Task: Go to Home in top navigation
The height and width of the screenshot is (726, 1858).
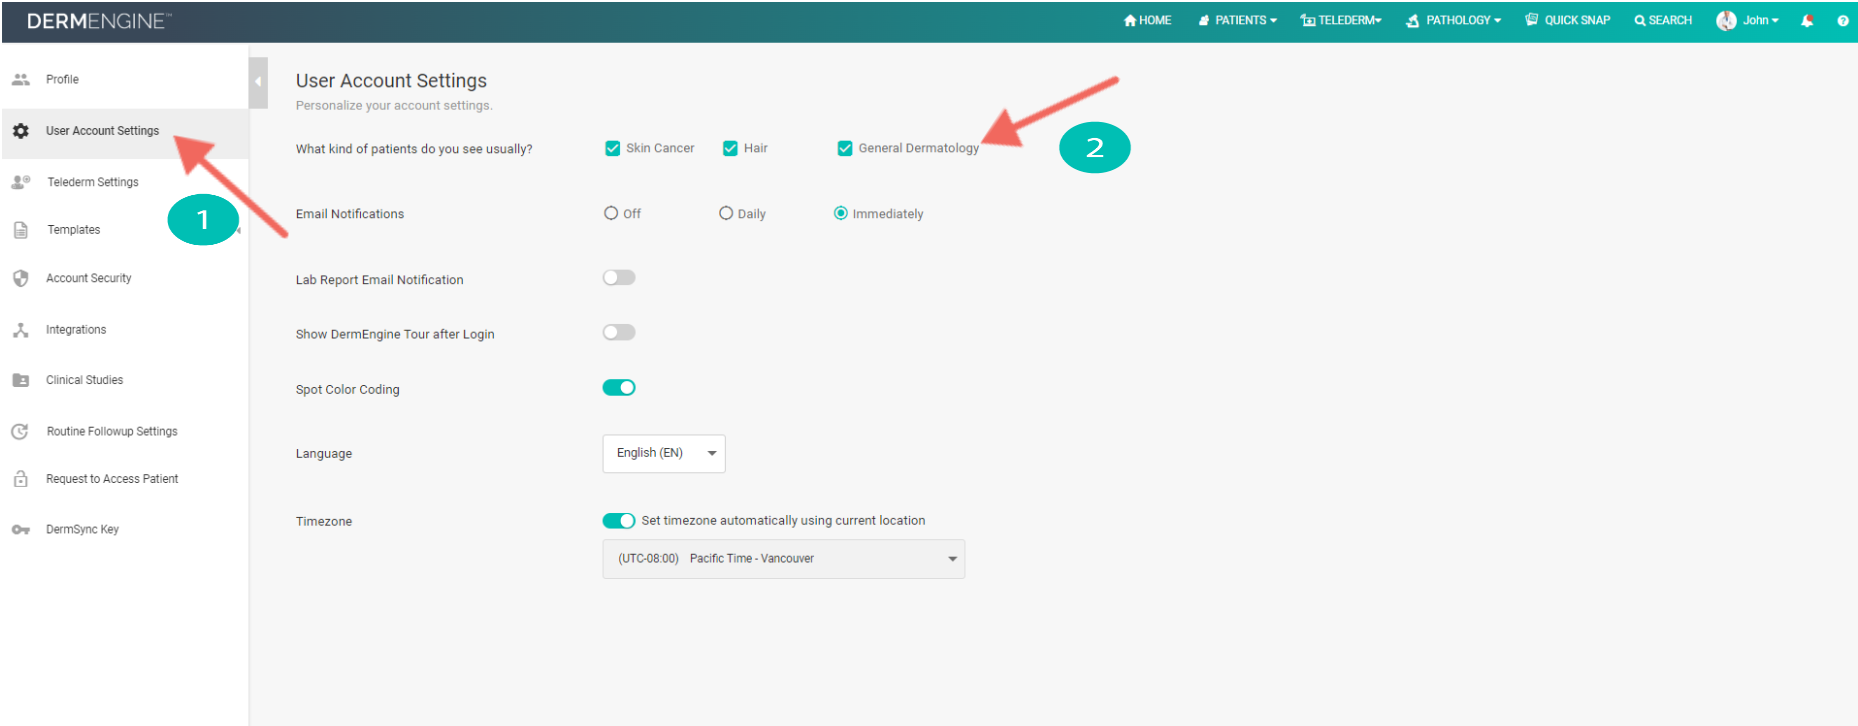Action: [x=1148, y=20]
